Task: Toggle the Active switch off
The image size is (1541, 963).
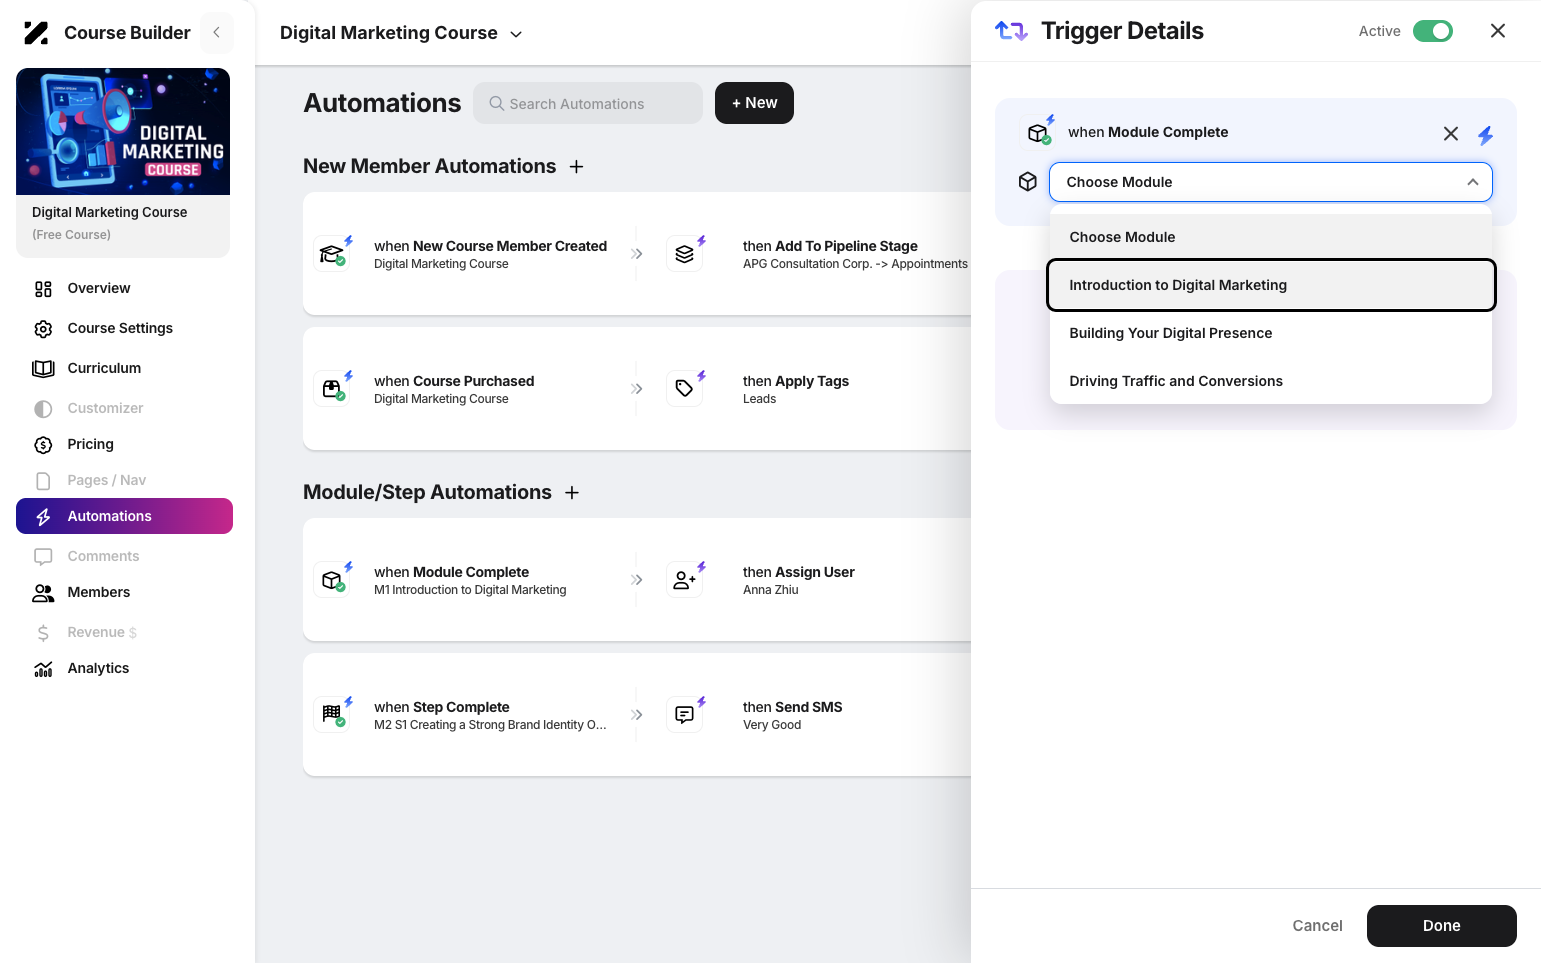Action: [x=1433, y=31]
